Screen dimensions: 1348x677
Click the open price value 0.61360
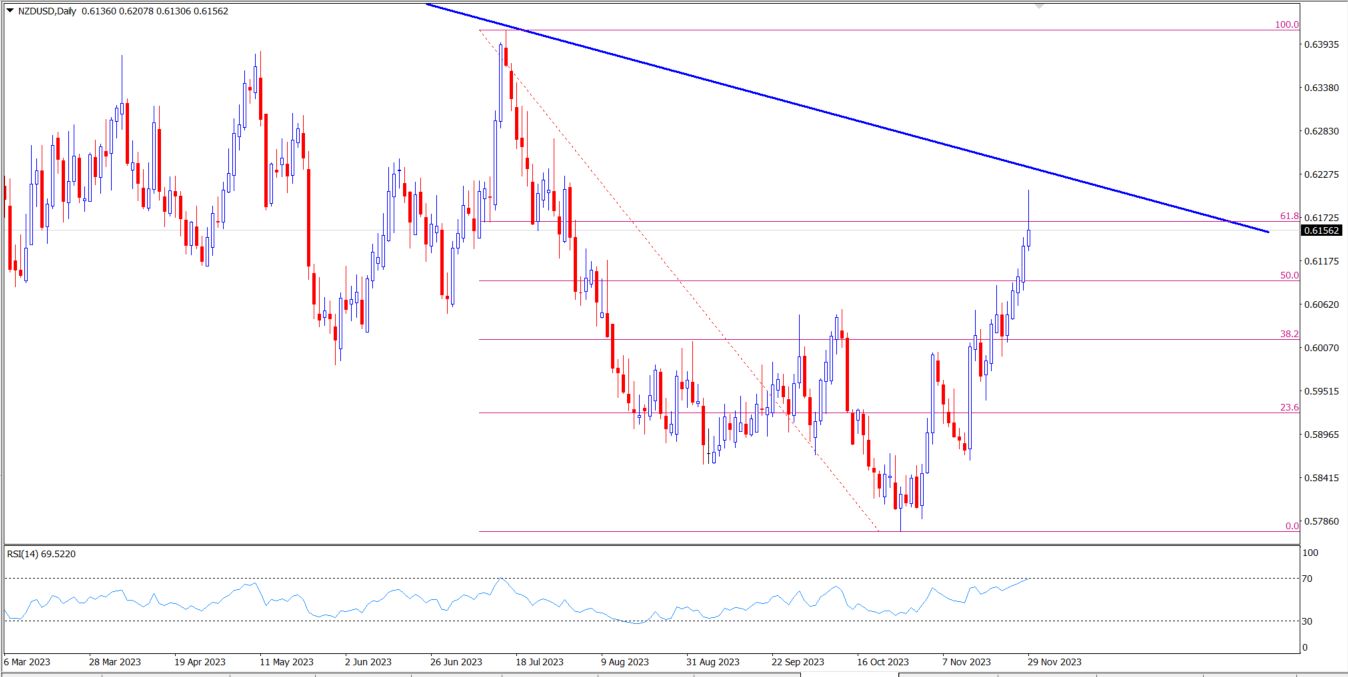coord(98,11)
